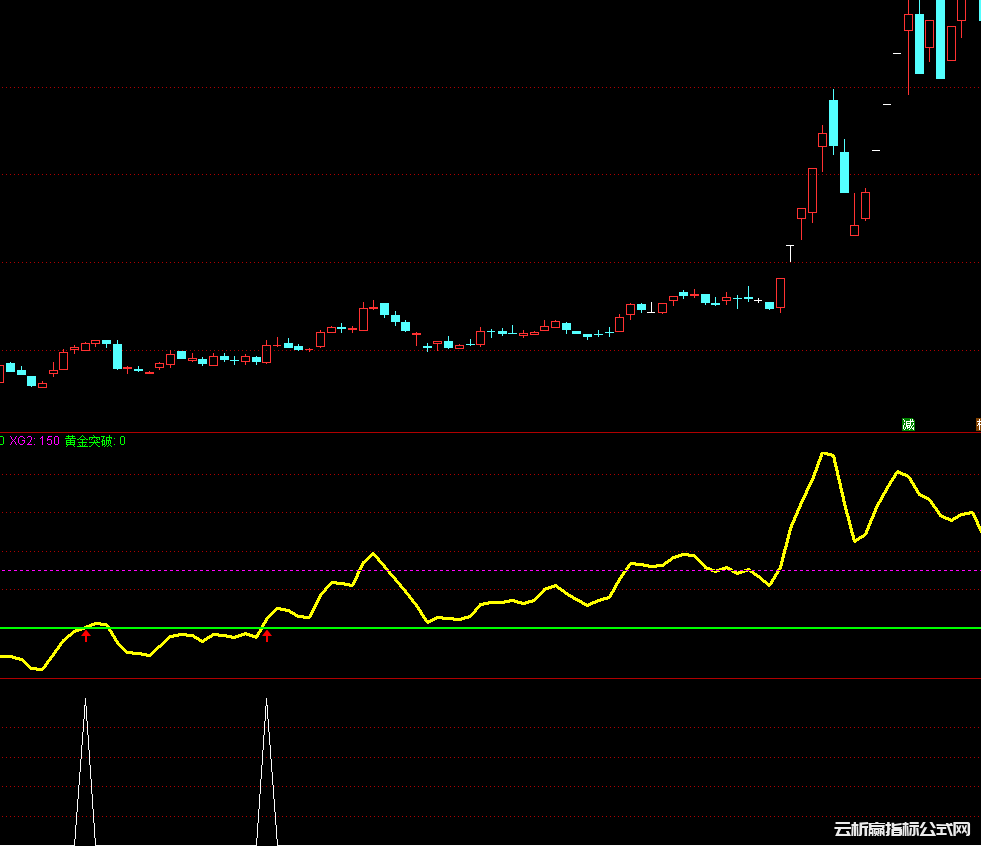Select the tall red breakout candle before gap
The height and width of the screenshot is (846, 981).
point(781,293)
